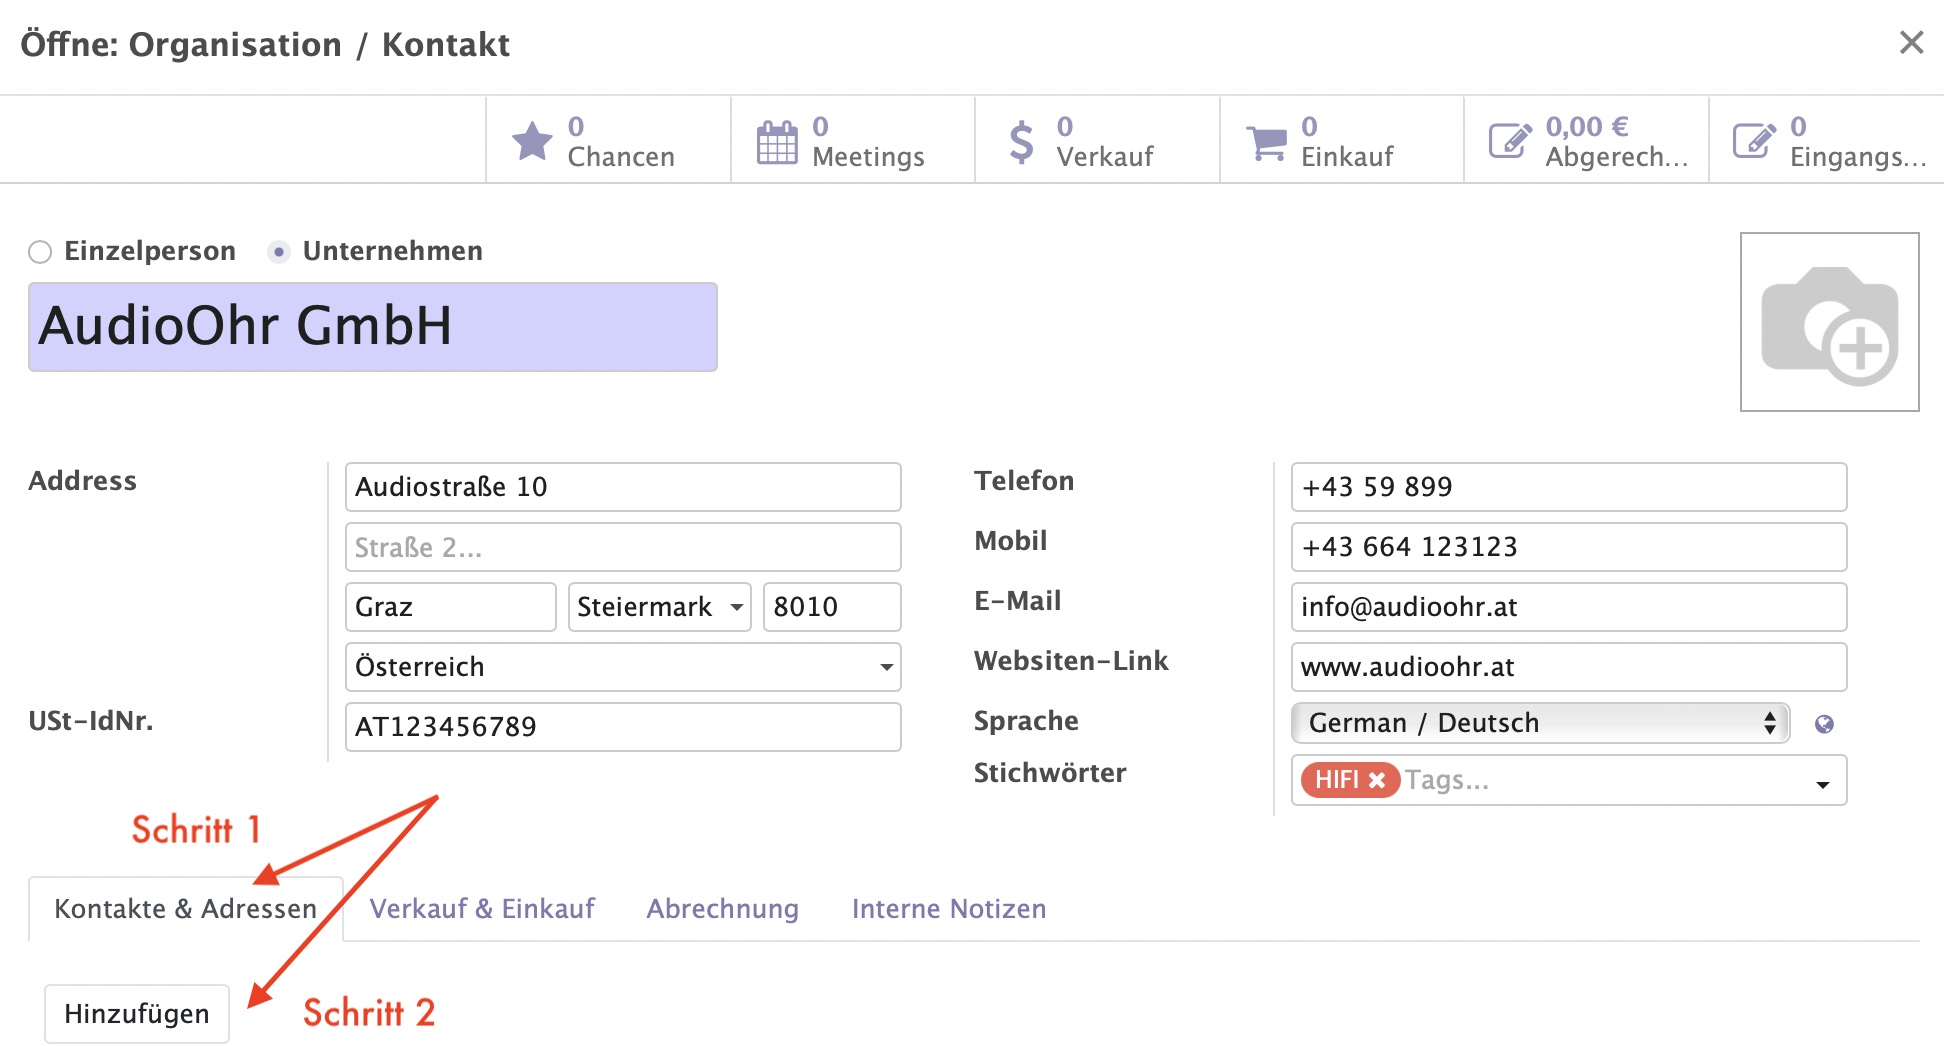Click the dollar sign Verkauf icon
The height and width of the screenshot is (1046, 1944).
point(1021,142)
